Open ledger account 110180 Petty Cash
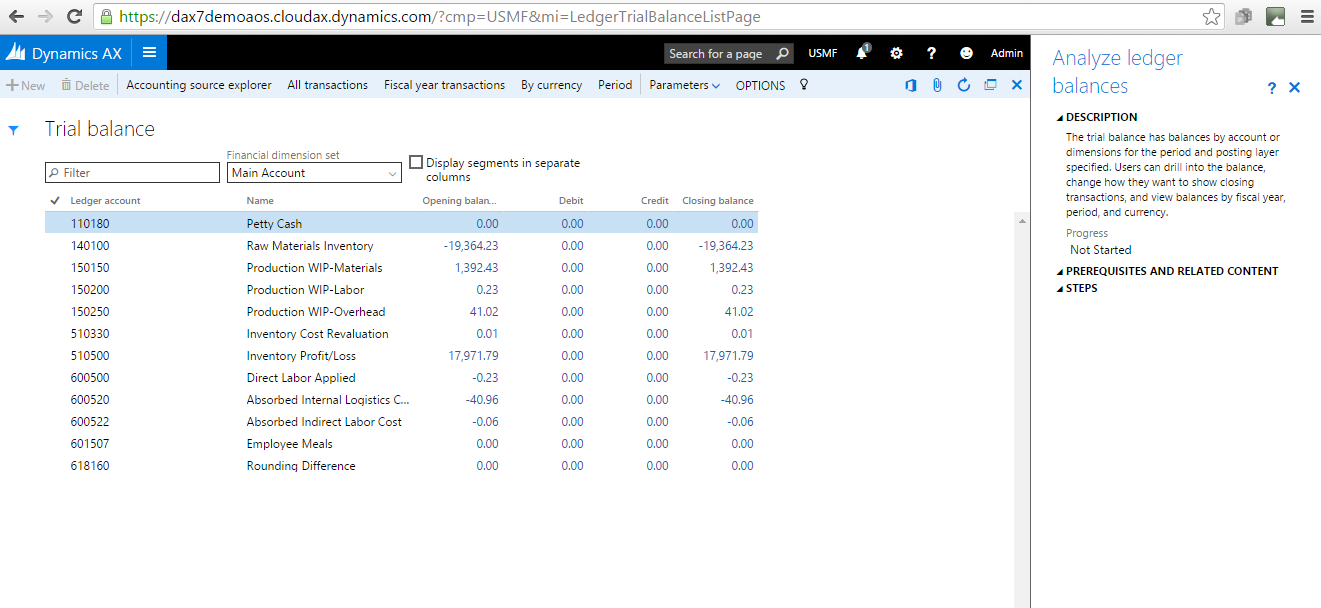Image resolution: width=1321 pixels, height=608 pixels. coord(90,223)
